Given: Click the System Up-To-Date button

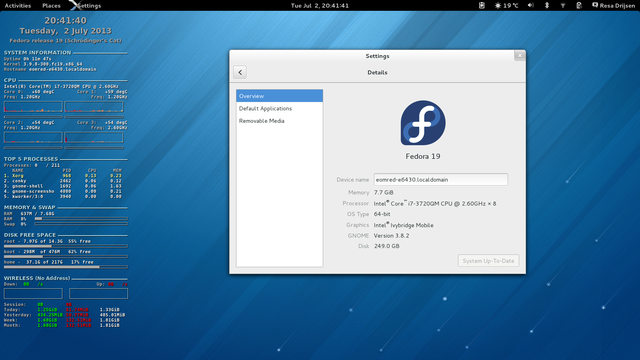Looking at the screenshot, I should [488, 261].
